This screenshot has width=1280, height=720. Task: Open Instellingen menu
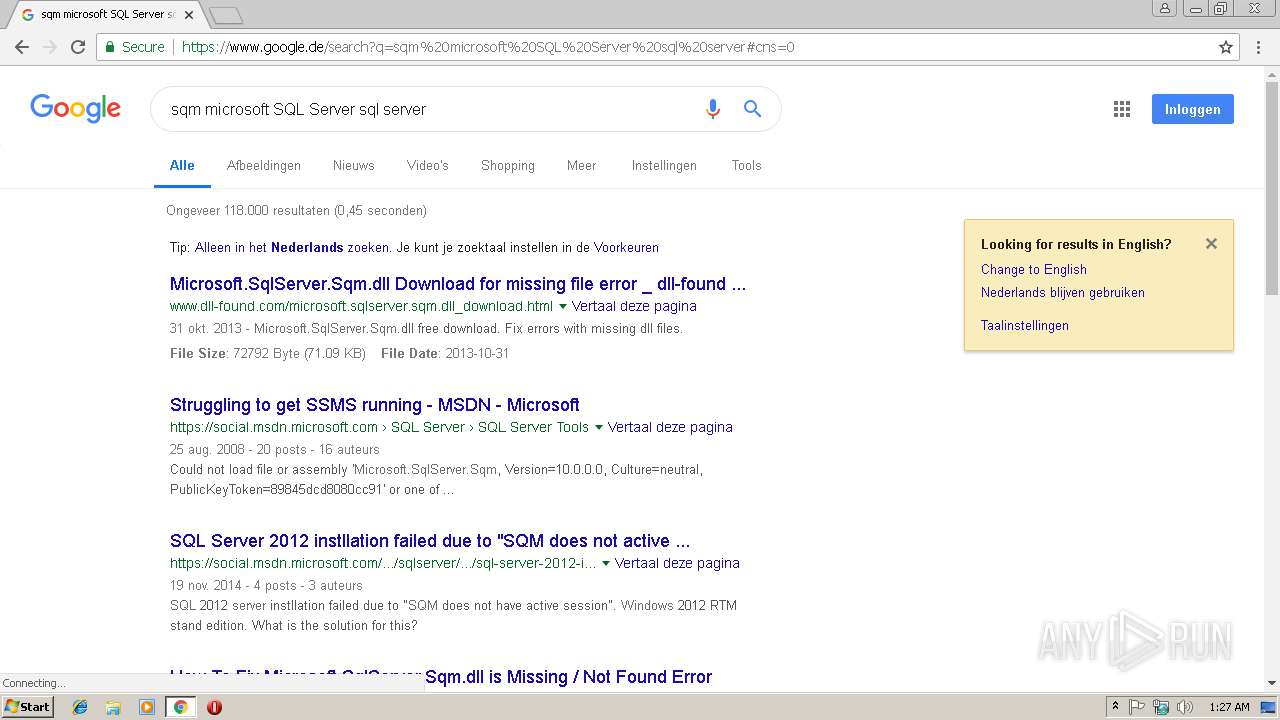[x=664, y=166]
